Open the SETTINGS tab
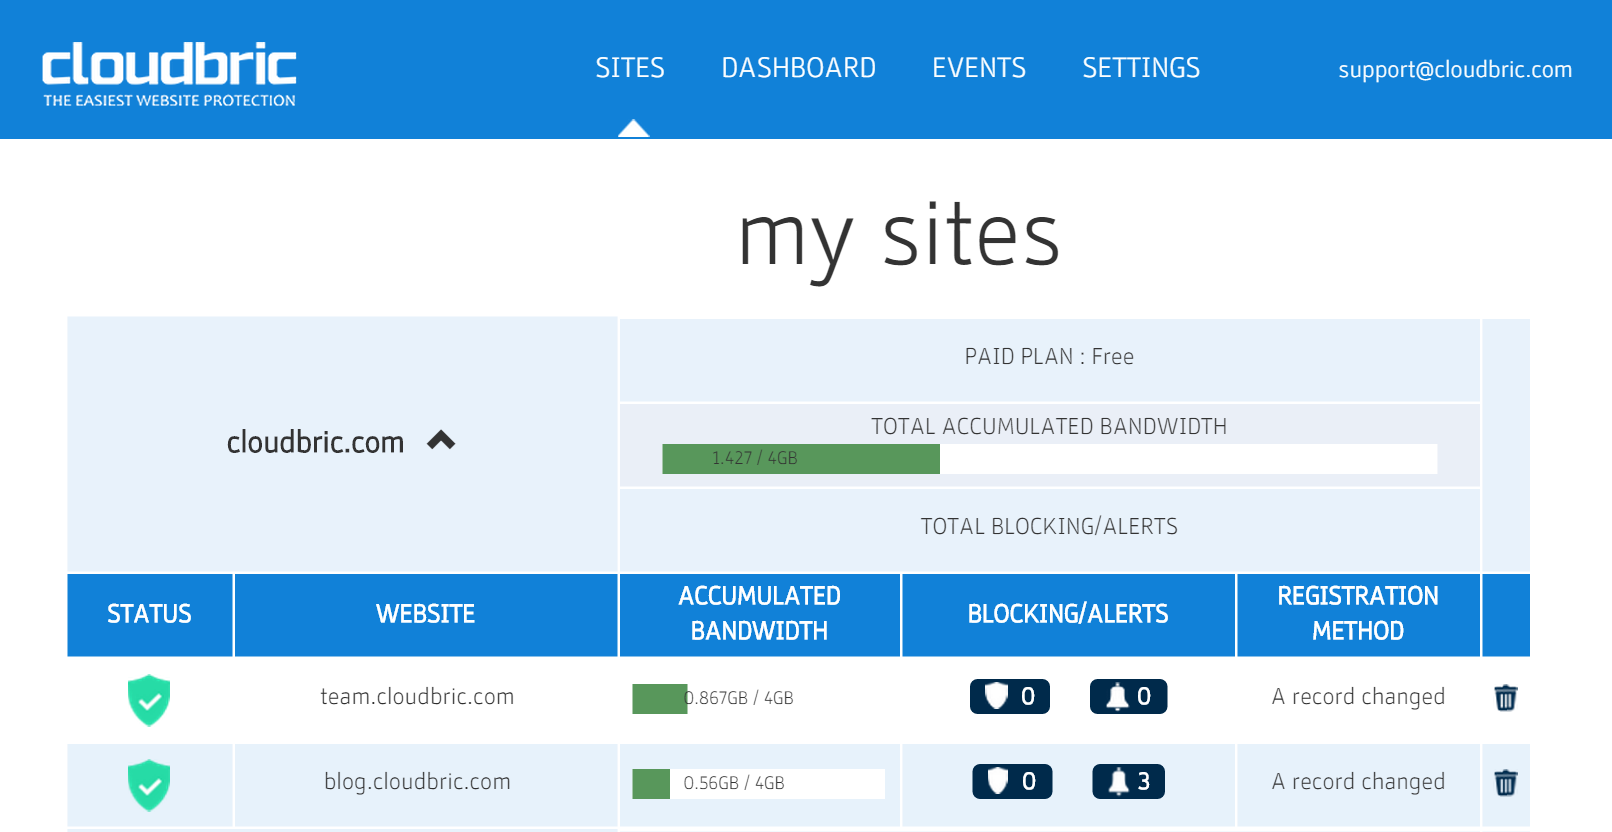Viewport: 1612px width, 832px height. coord(1141,68)
